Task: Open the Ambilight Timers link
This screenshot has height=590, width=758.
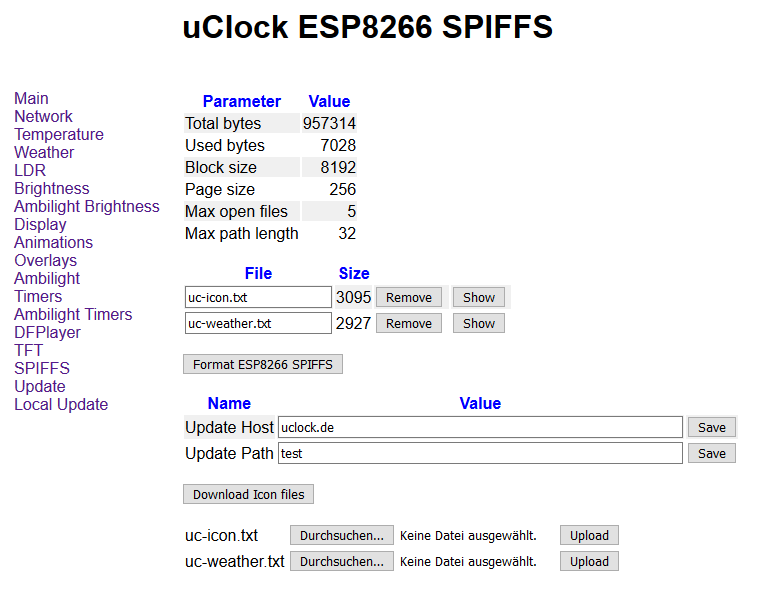Action: pyautogui.click(x=73, y=314)
